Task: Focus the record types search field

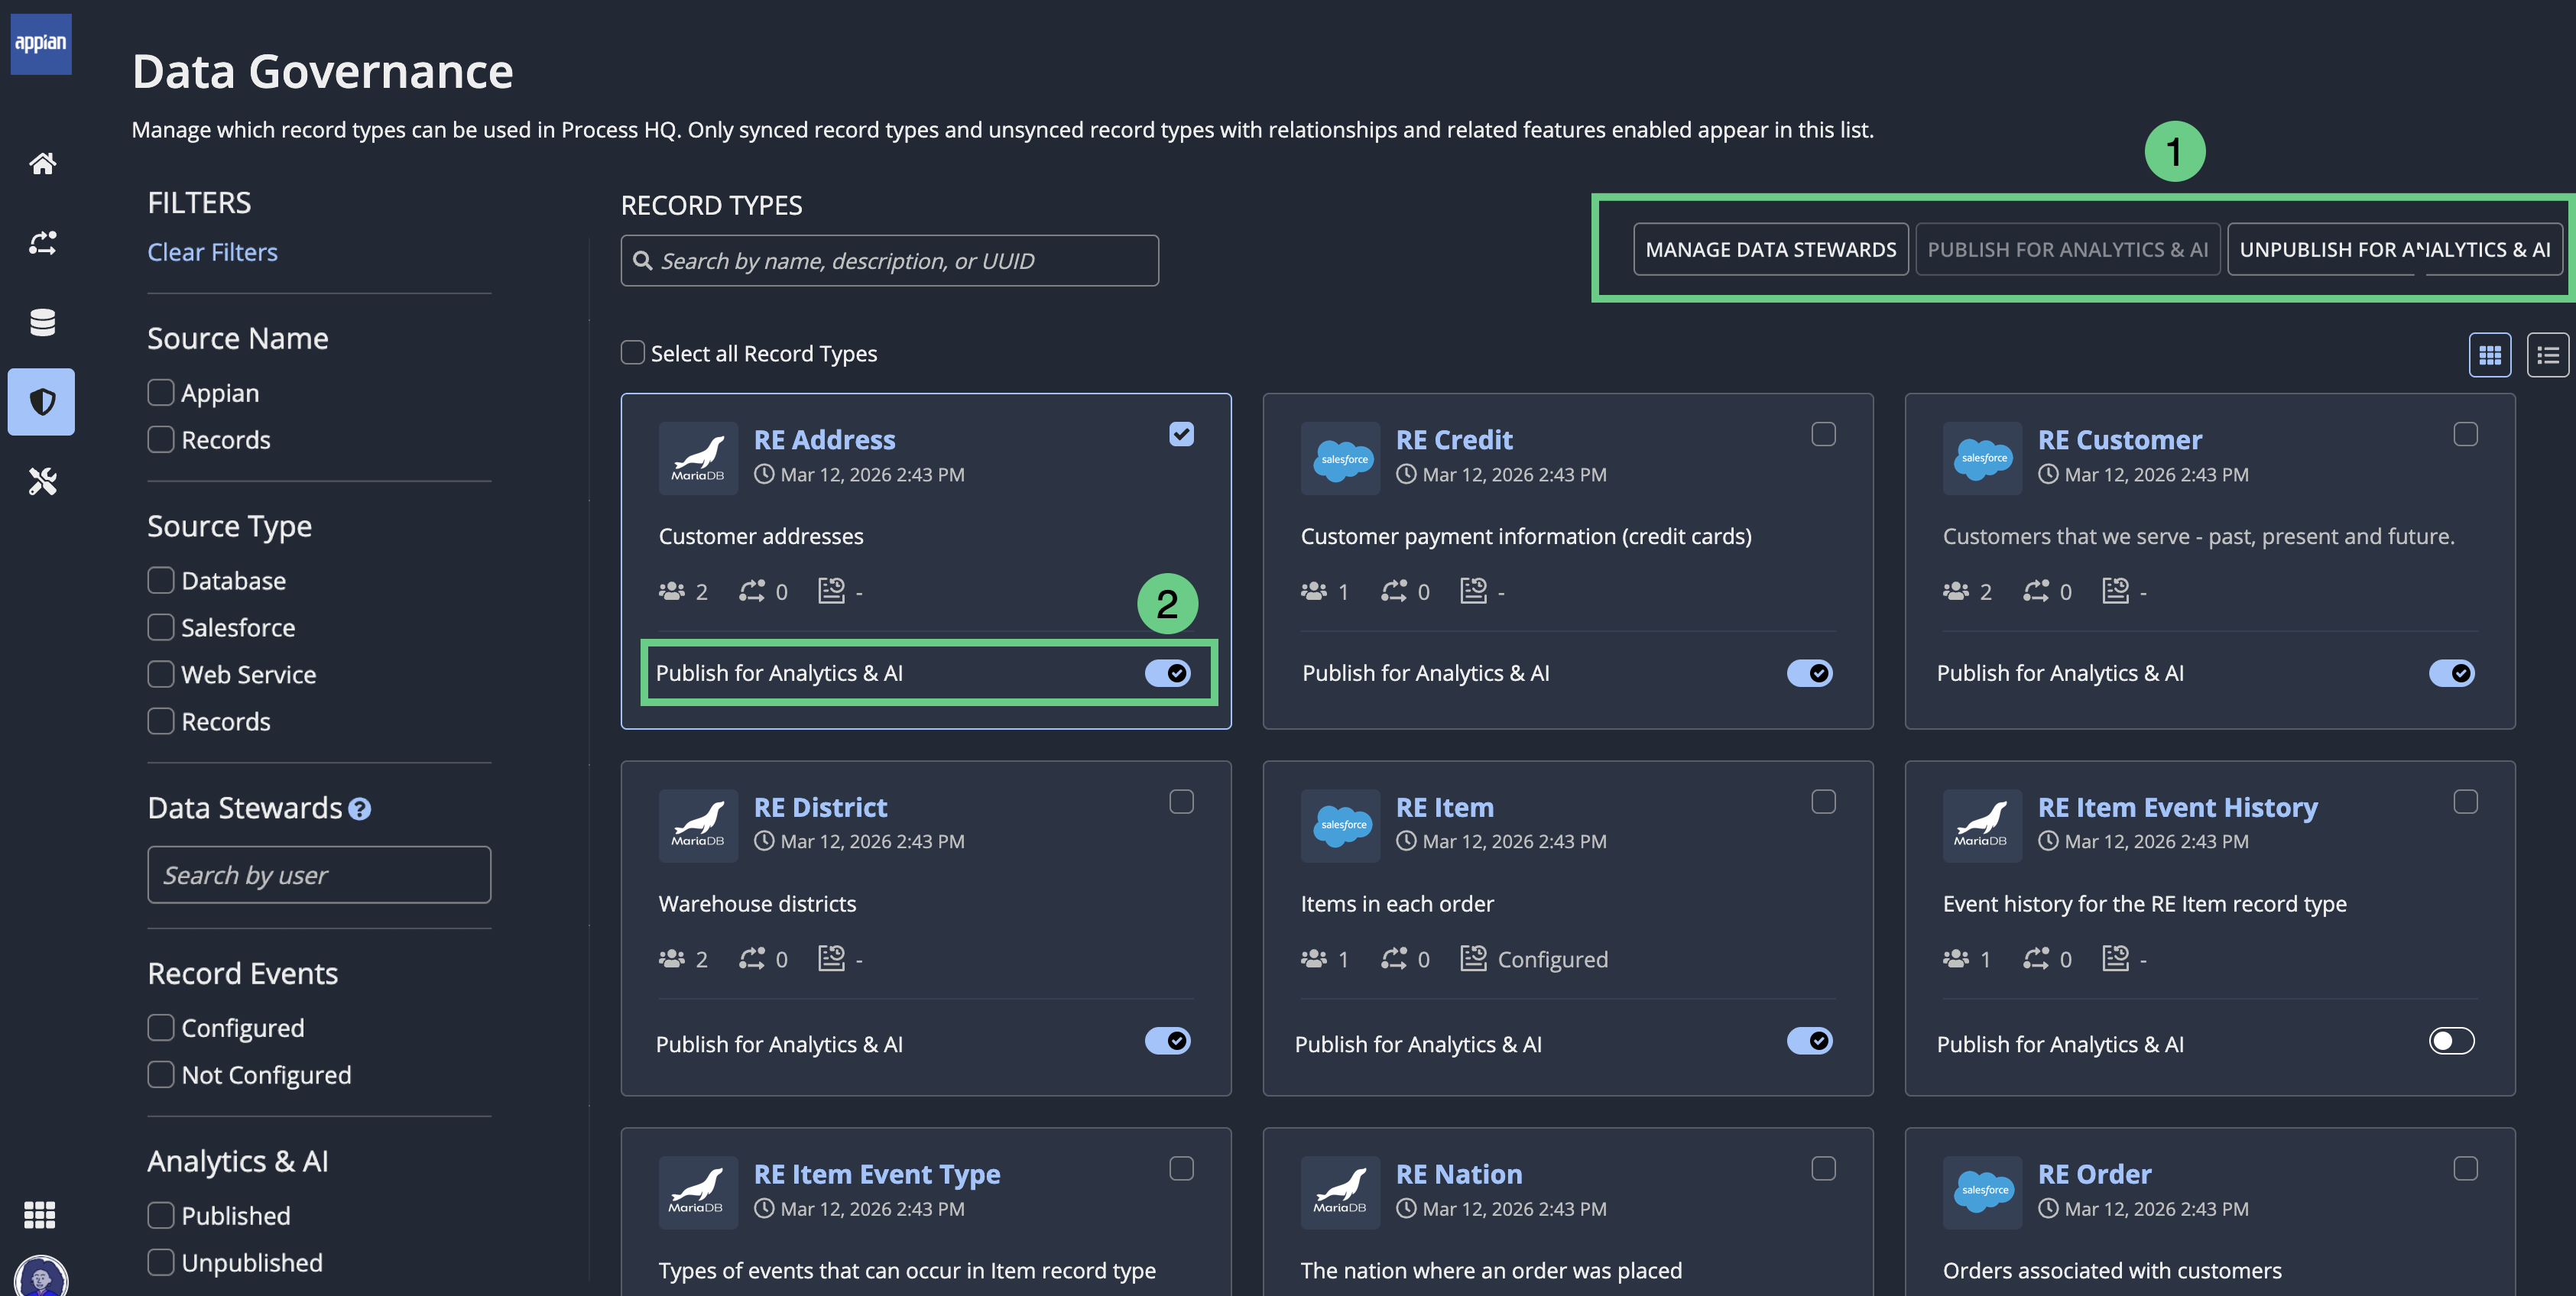Action: pyautogui.click(x=889, y=261)
